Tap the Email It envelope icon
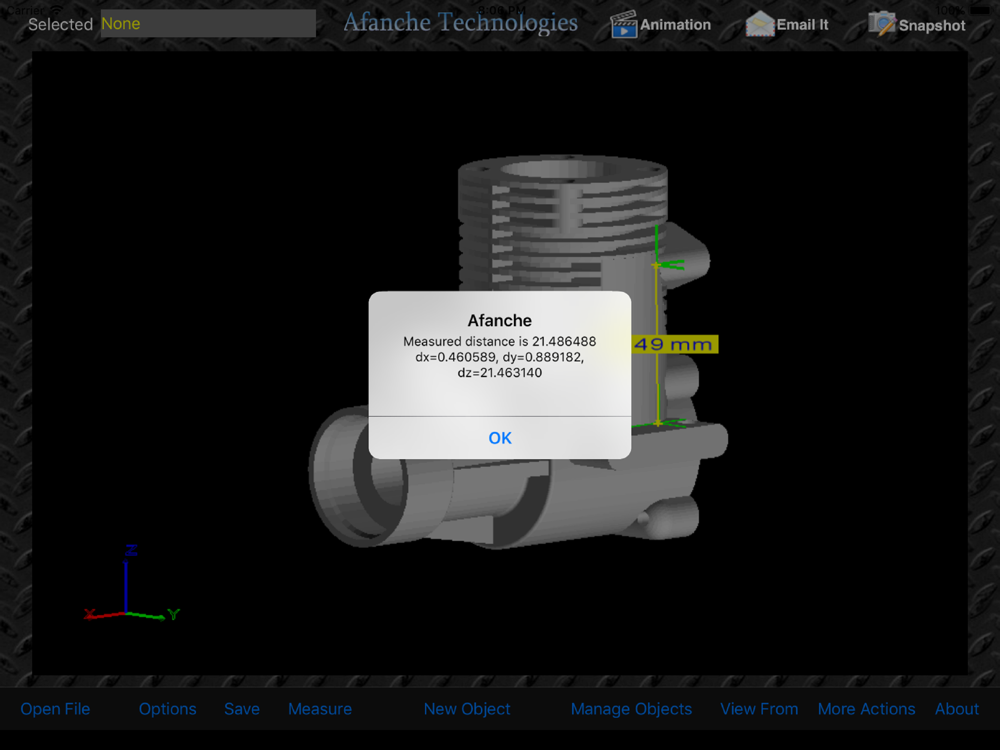The image size is (1000, 750). click(x=760, y=25)
